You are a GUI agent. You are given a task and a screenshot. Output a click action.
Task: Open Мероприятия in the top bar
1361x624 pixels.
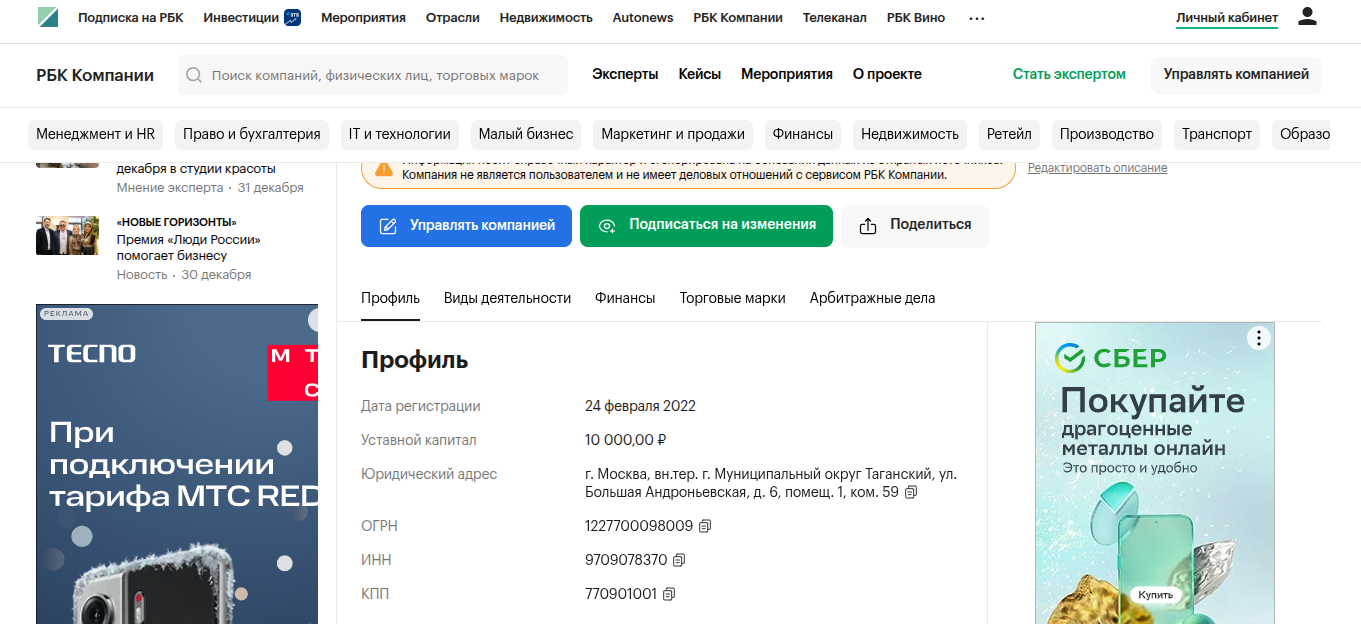[x=364, y=18]
